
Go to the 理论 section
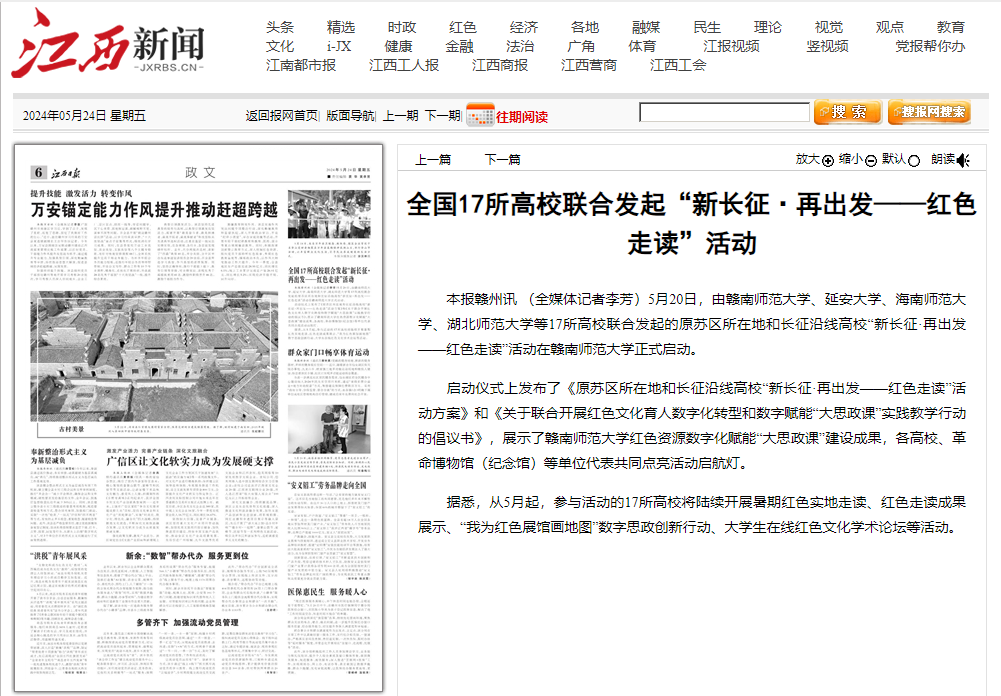pyautogui.click(x=768, y=27)
